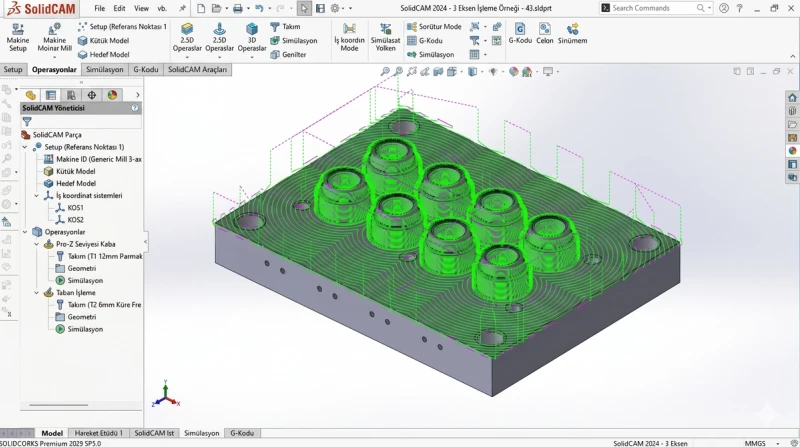Select Simülasyon under Taban İşleme

tap(79, 329)
